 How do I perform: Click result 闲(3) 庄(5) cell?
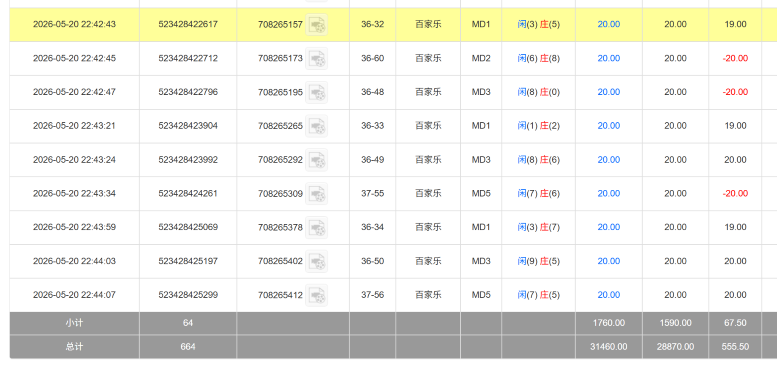[539, 24]
